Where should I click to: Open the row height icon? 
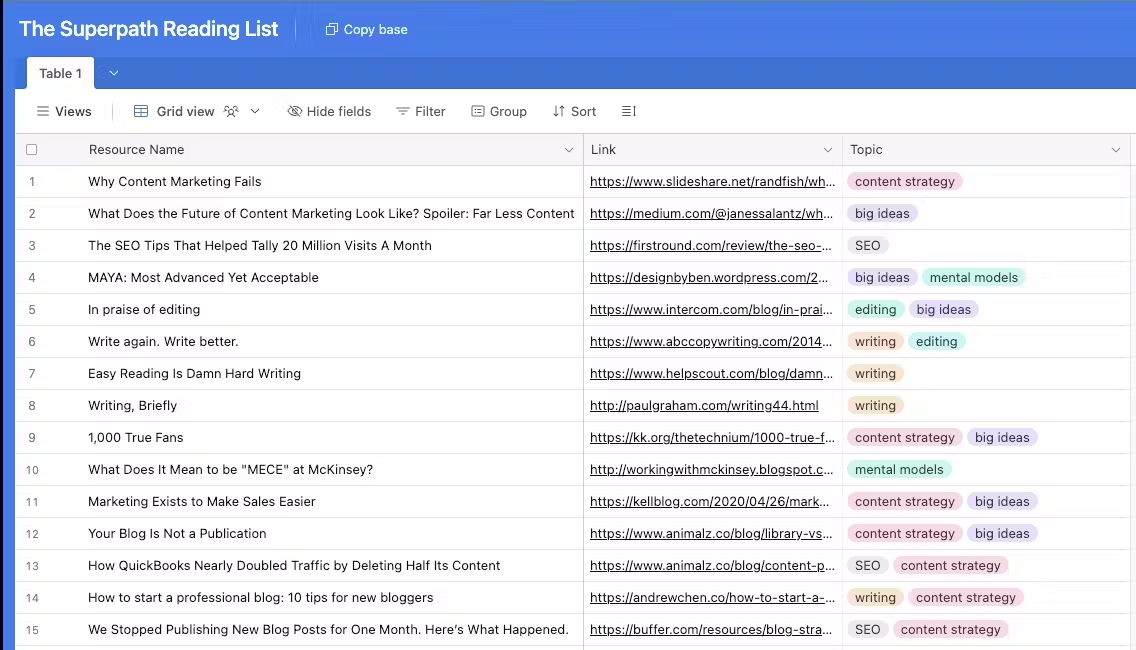point(628,112)
